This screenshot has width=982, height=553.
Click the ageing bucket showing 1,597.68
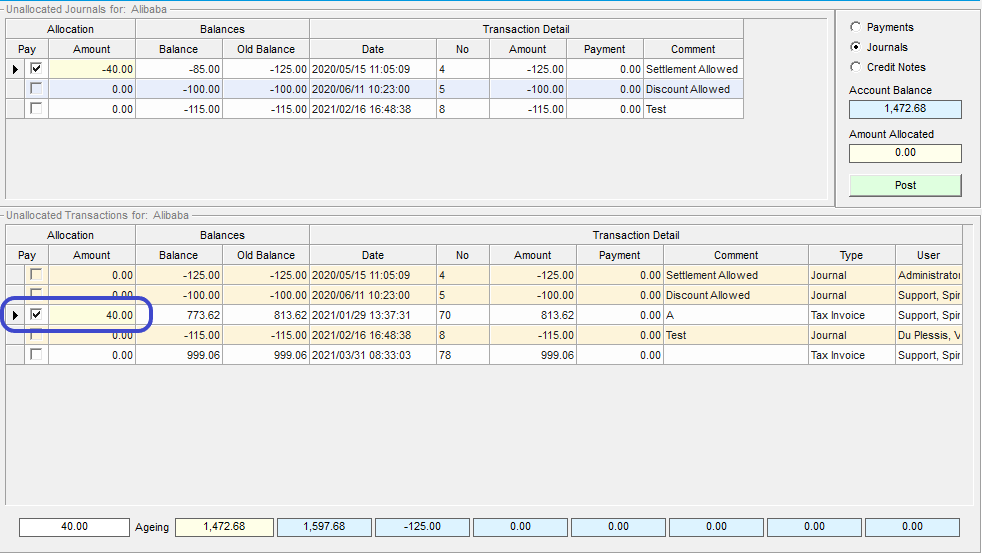pyautogui.click(x=324, y=527)
